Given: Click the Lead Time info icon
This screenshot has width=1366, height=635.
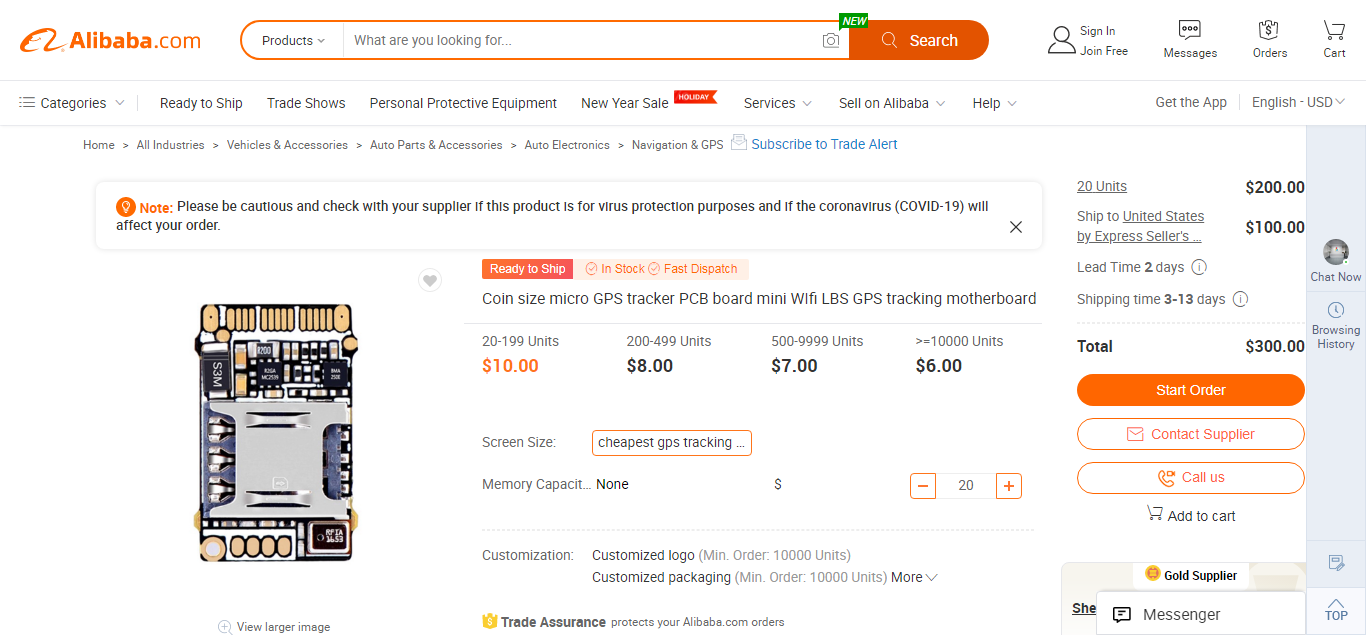Looking at the screenshot, I should 1199,267.
